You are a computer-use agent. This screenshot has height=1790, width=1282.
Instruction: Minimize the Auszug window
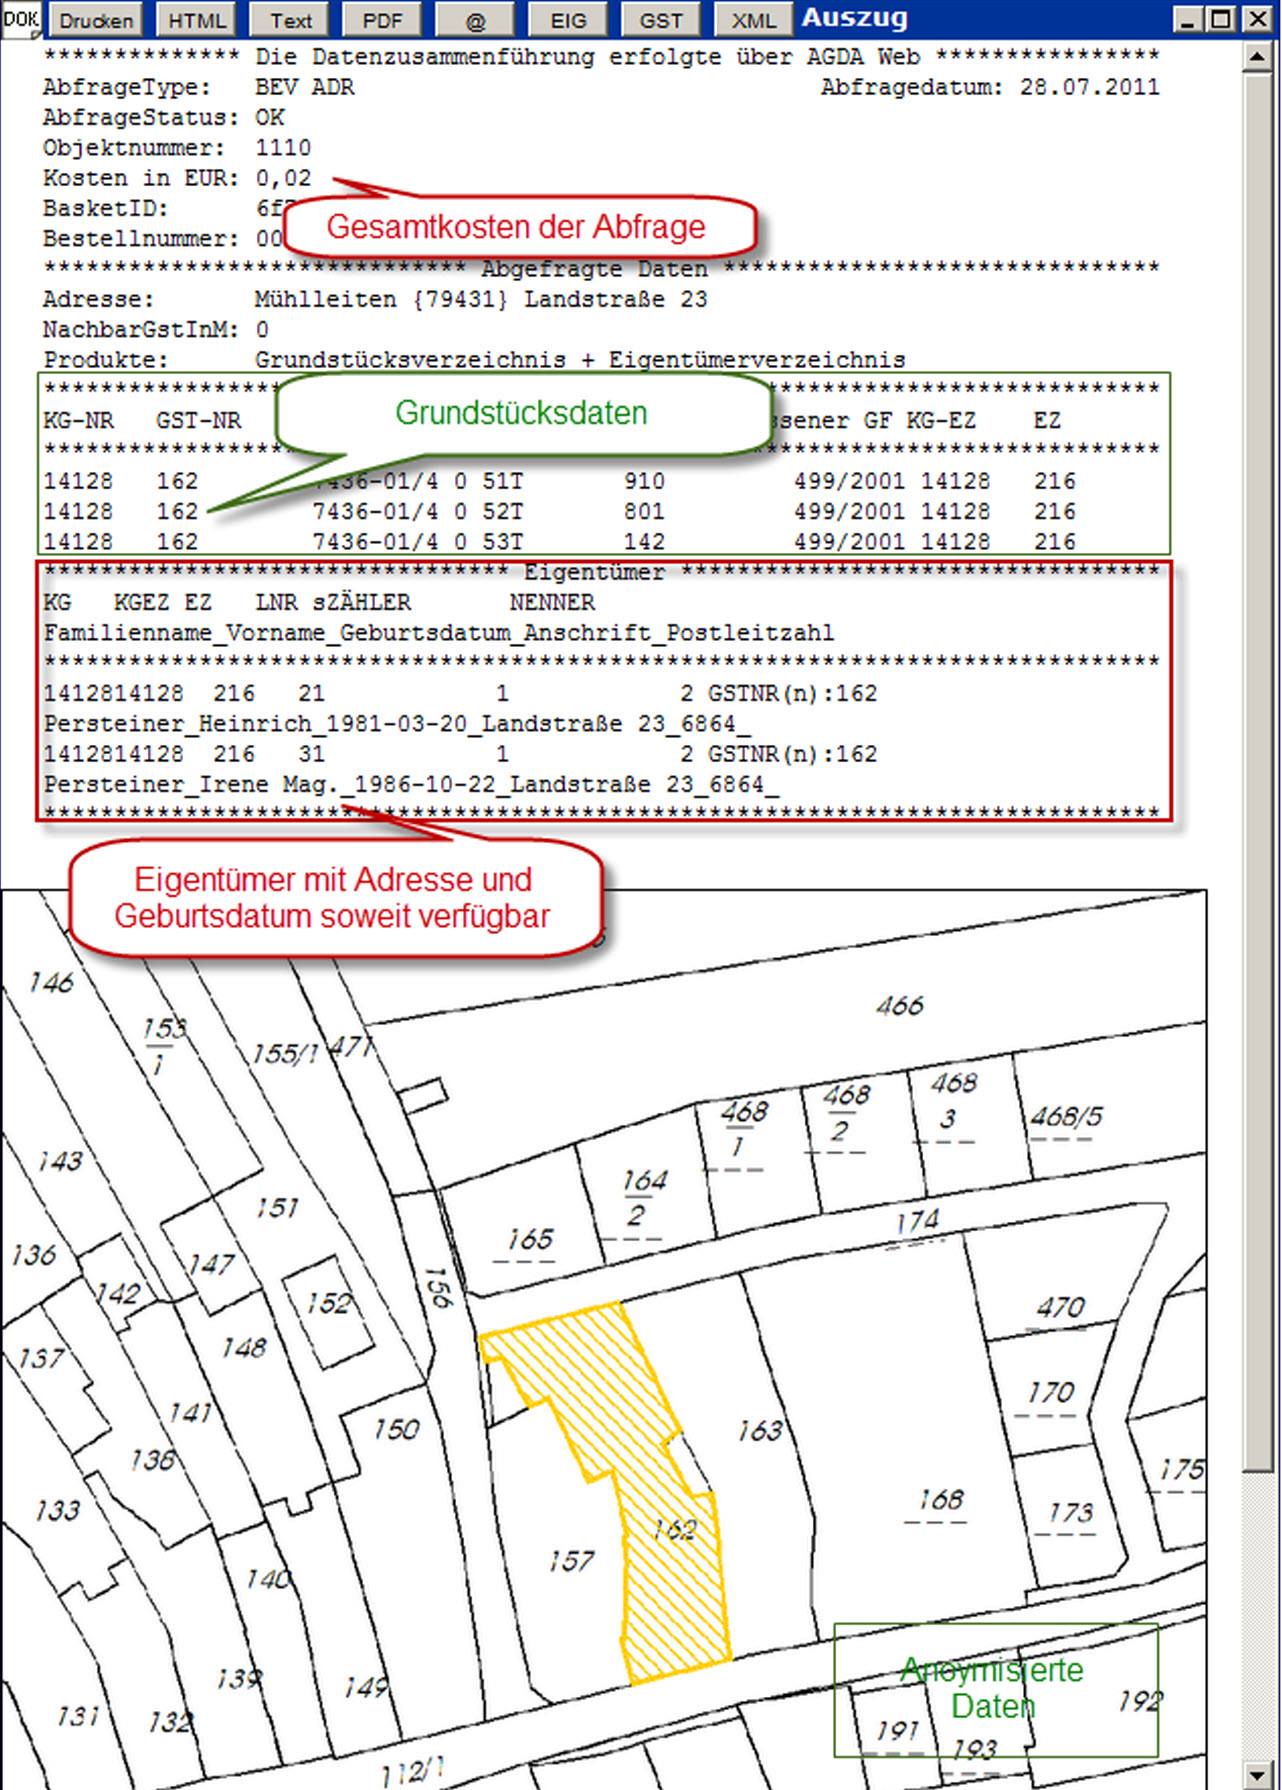click(1187, 19)
